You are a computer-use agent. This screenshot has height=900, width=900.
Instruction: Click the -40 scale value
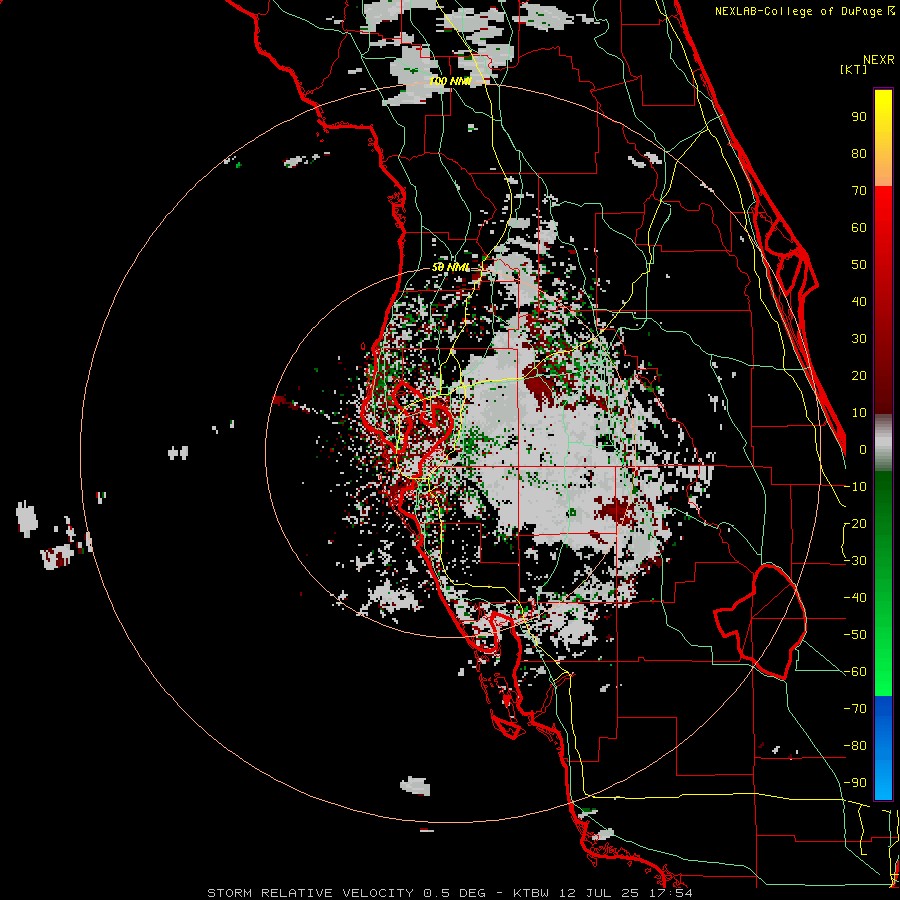click(855, 598)
